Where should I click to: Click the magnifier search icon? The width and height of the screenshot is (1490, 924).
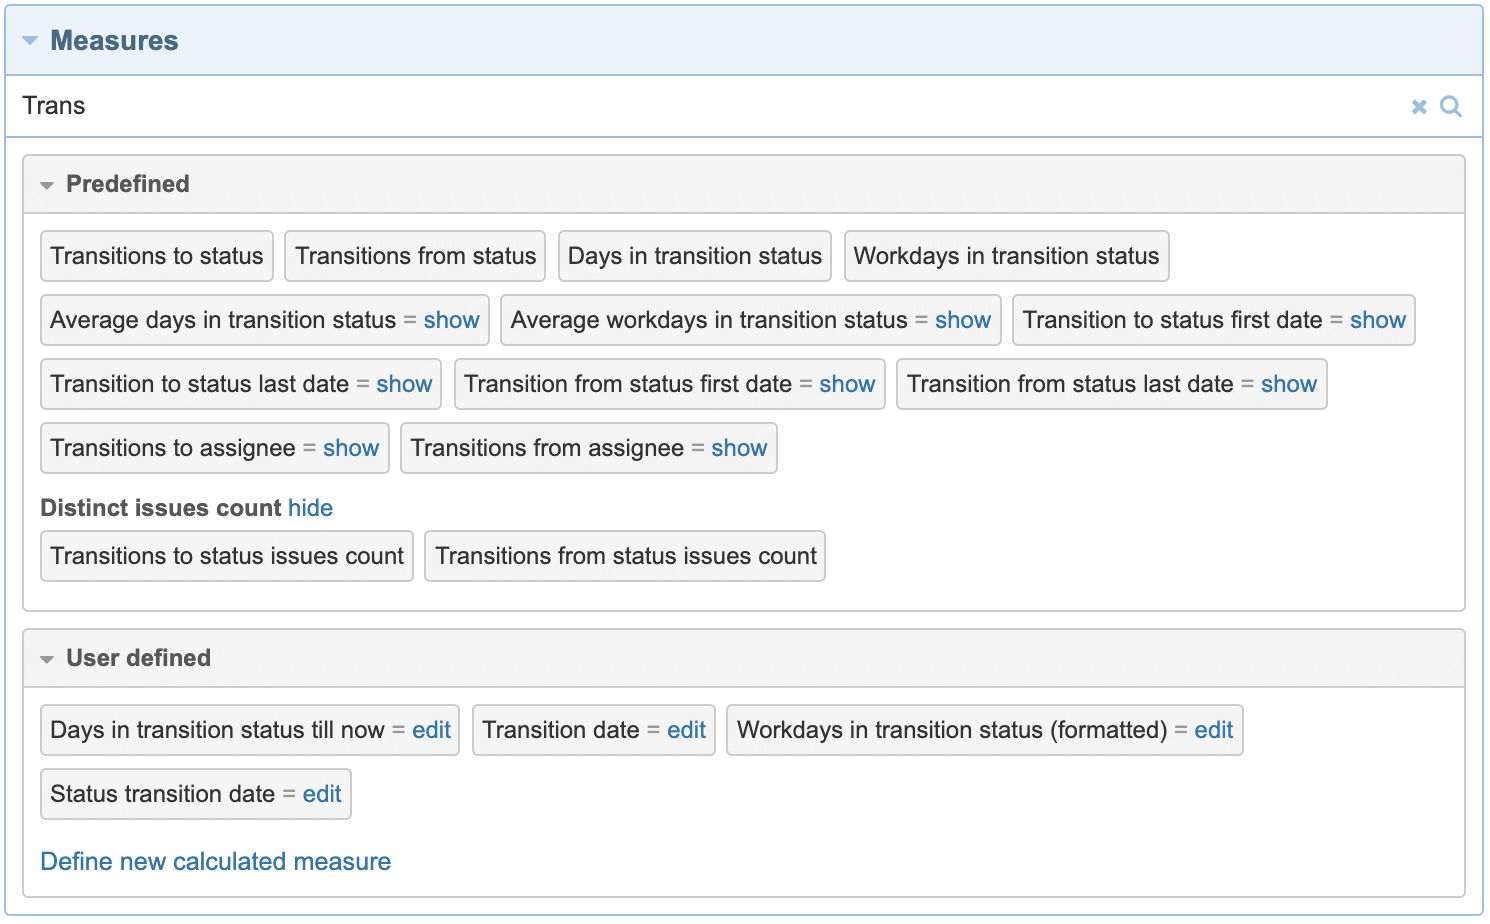point(1450,106)
